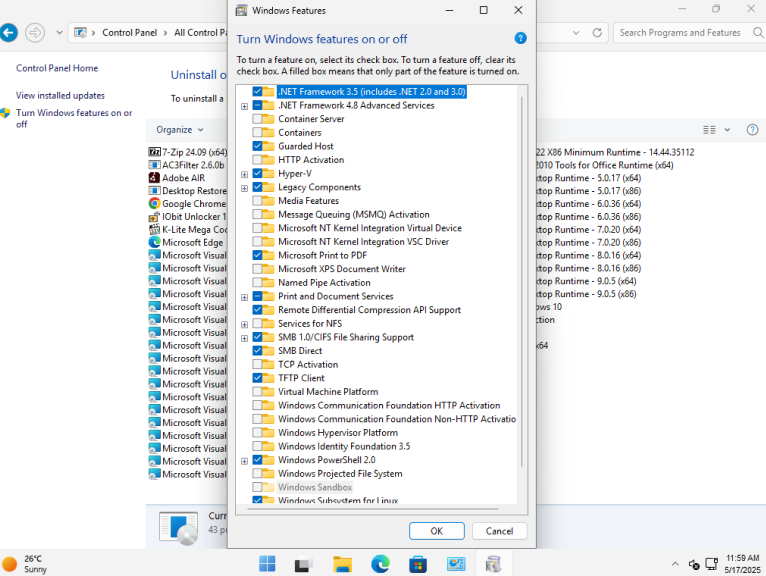Select Windows Identity Foundation 3.5 row

(344, 446)
